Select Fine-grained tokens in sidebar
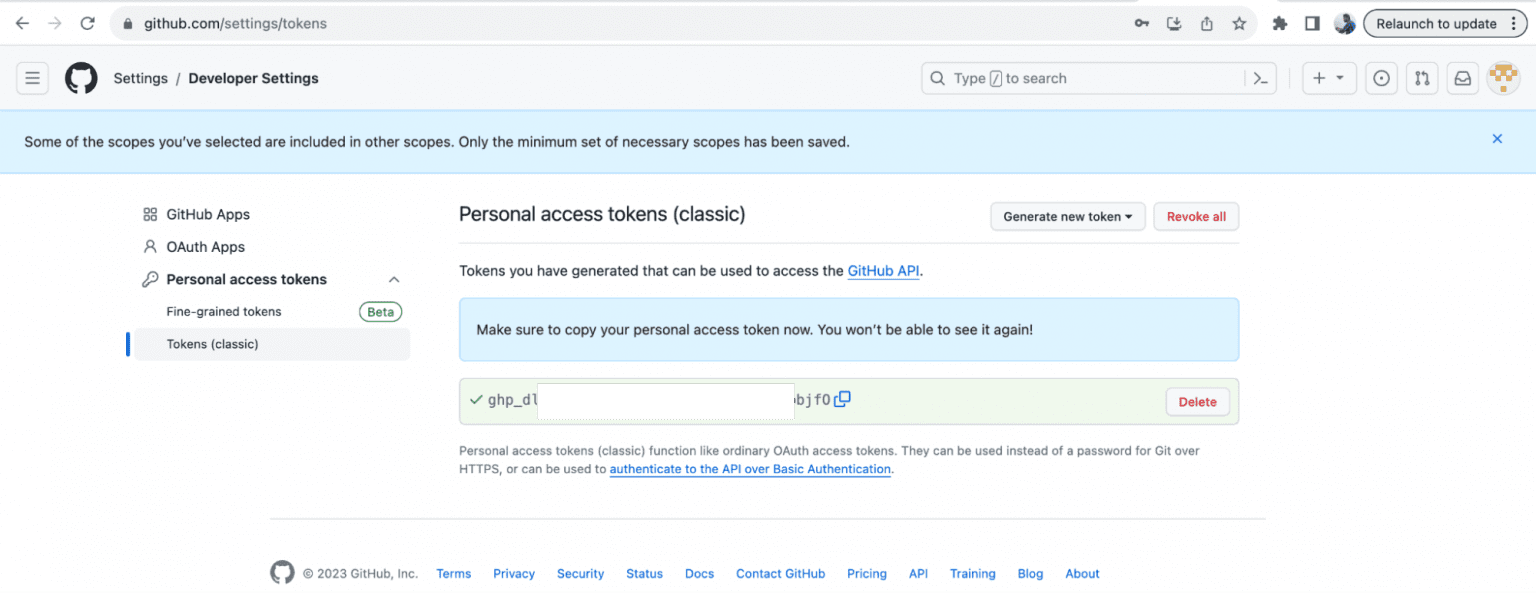Image resolution: width=1536 pixels, height=593 pixels. 224,311
